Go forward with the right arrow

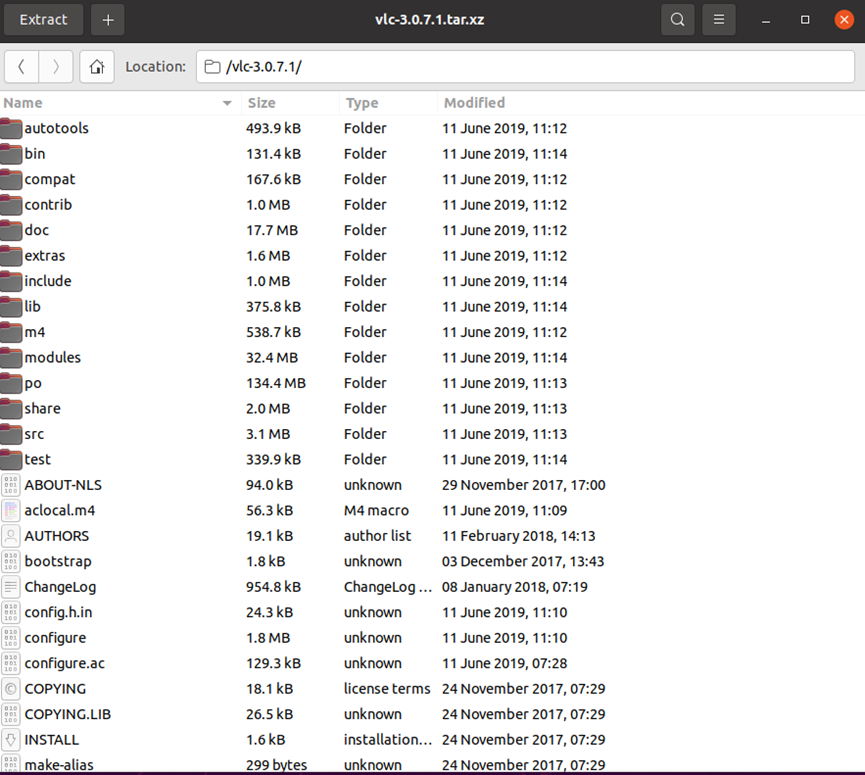[56, 67]
